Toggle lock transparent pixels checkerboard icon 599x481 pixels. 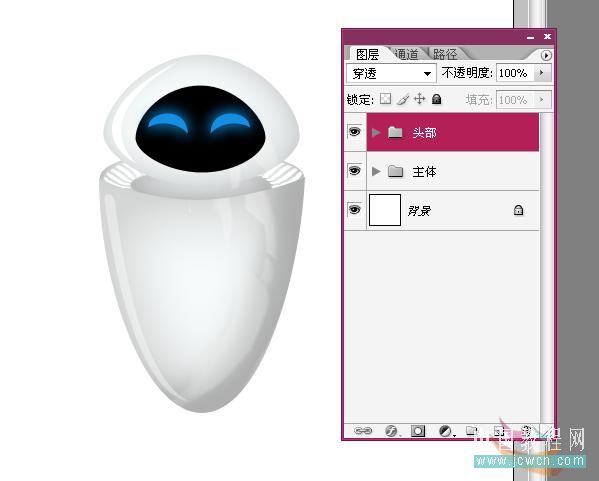(385, 99)
